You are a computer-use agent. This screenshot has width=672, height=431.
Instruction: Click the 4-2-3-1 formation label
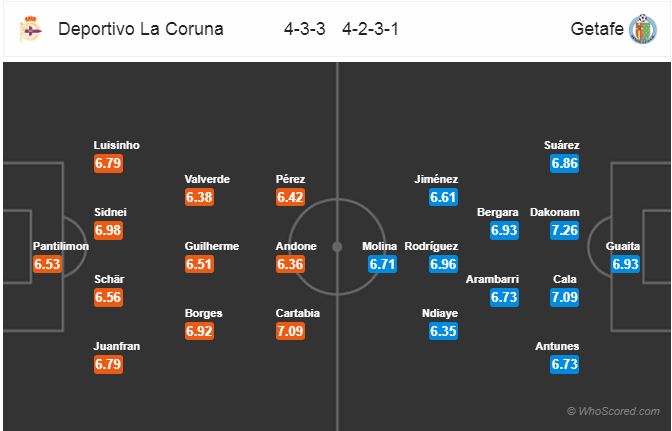370,29
